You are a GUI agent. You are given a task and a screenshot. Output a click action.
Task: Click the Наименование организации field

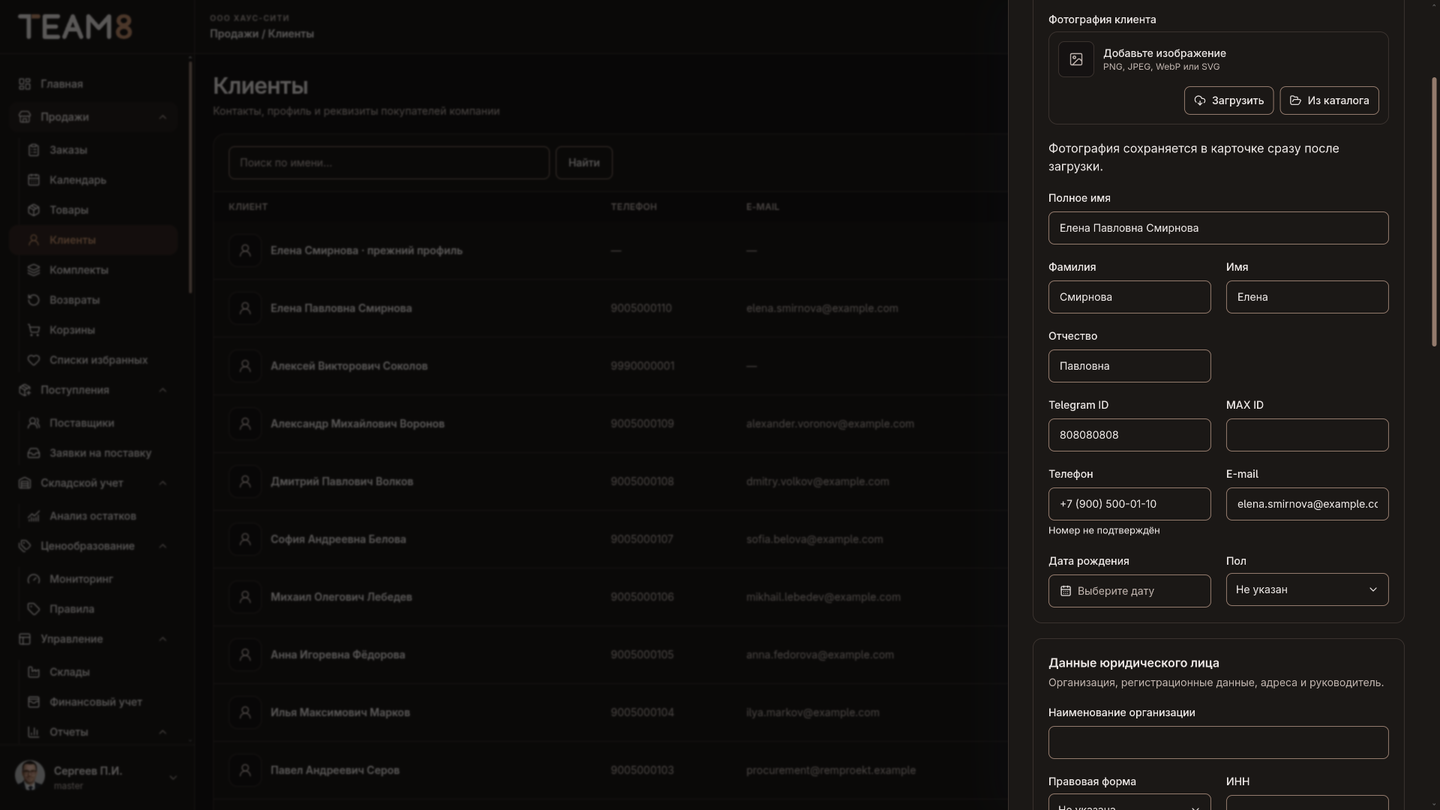click(1218, 743)
